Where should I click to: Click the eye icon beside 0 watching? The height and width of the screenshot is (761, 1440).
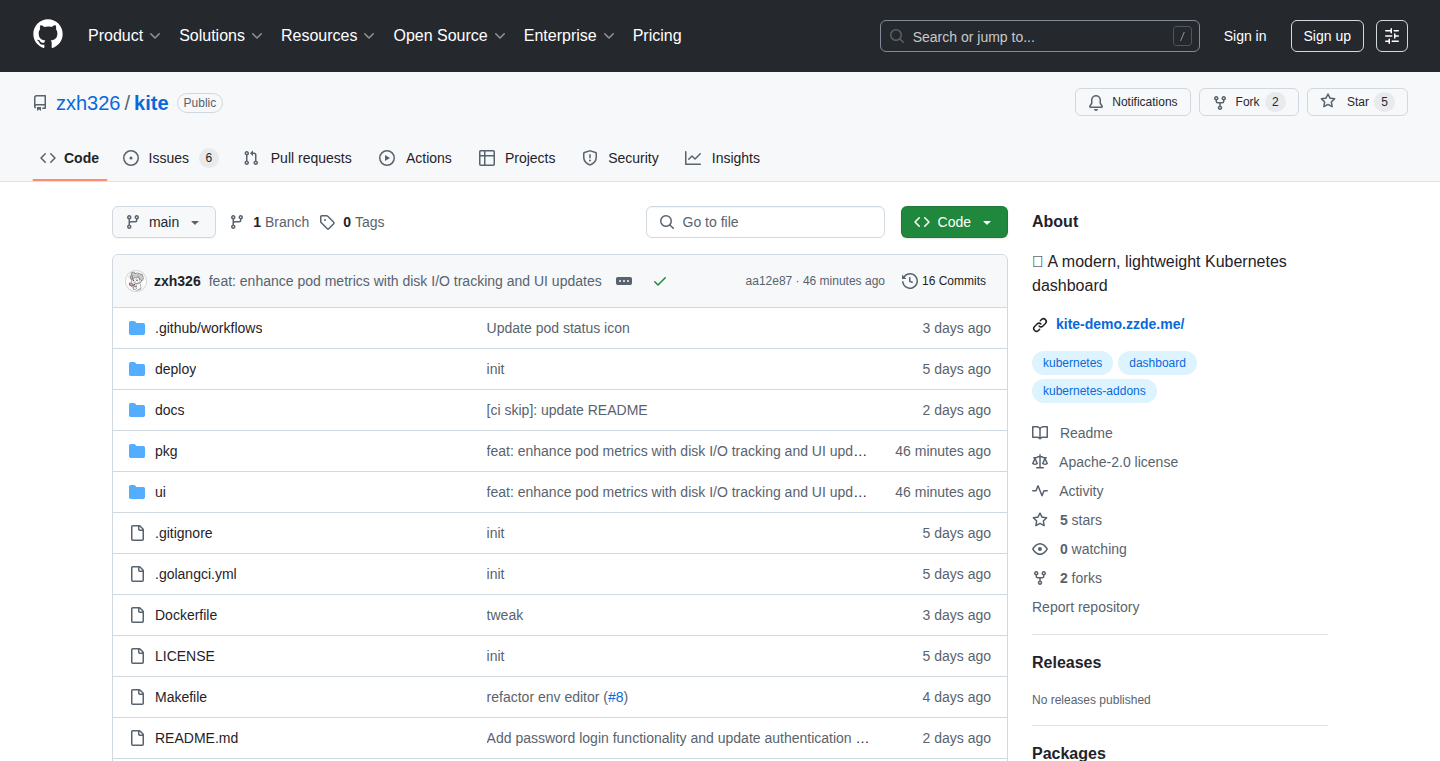(1040, 549)
